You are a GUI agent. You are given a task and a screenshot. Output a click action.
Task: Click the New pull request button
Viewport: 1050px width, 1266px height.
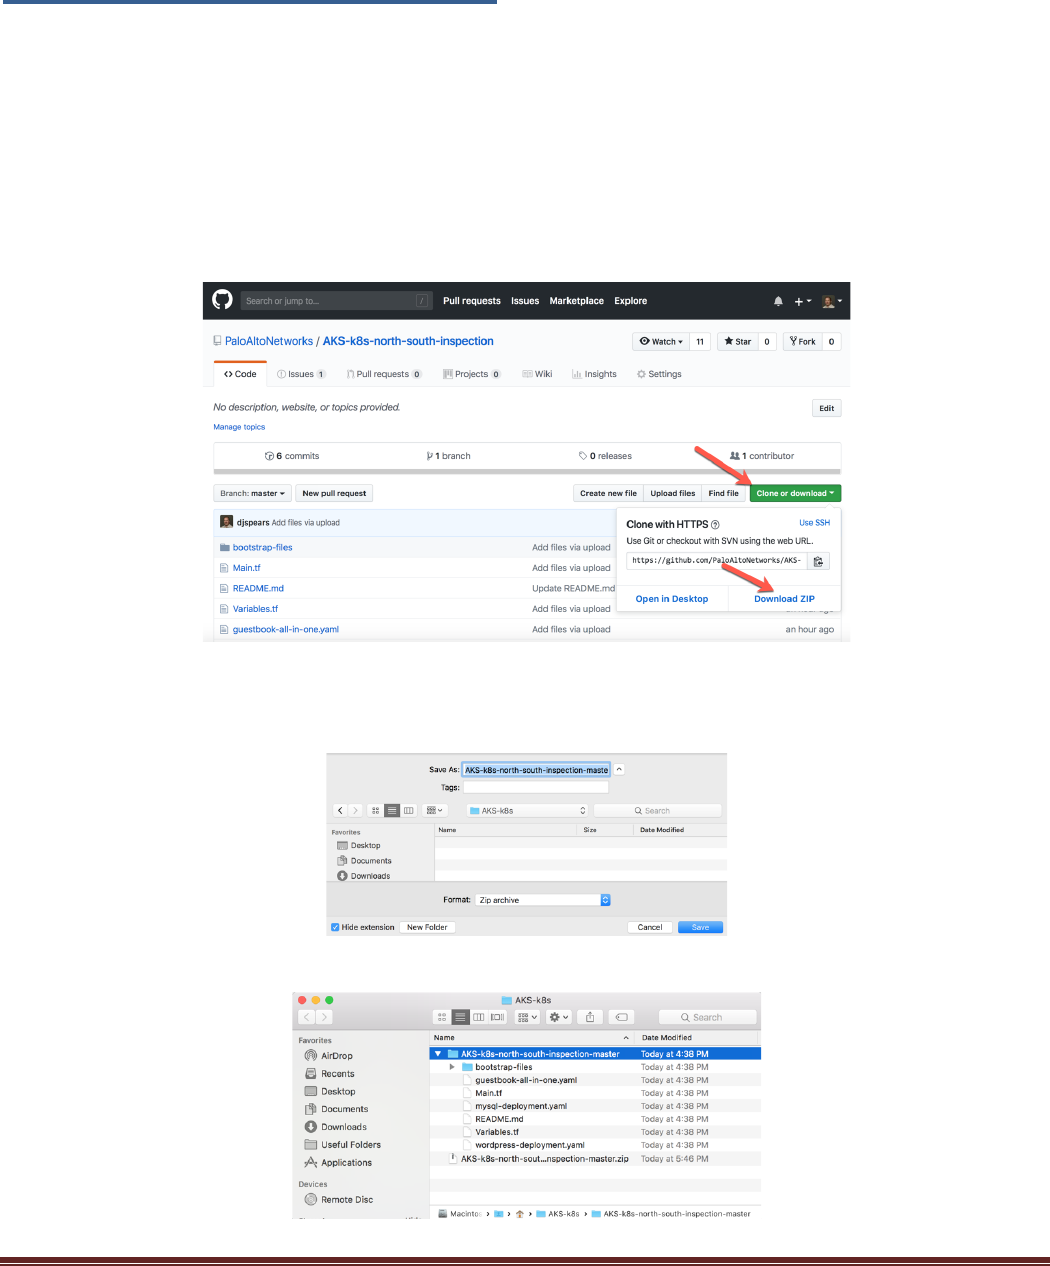pyautogui.click(x=334, y=493)
